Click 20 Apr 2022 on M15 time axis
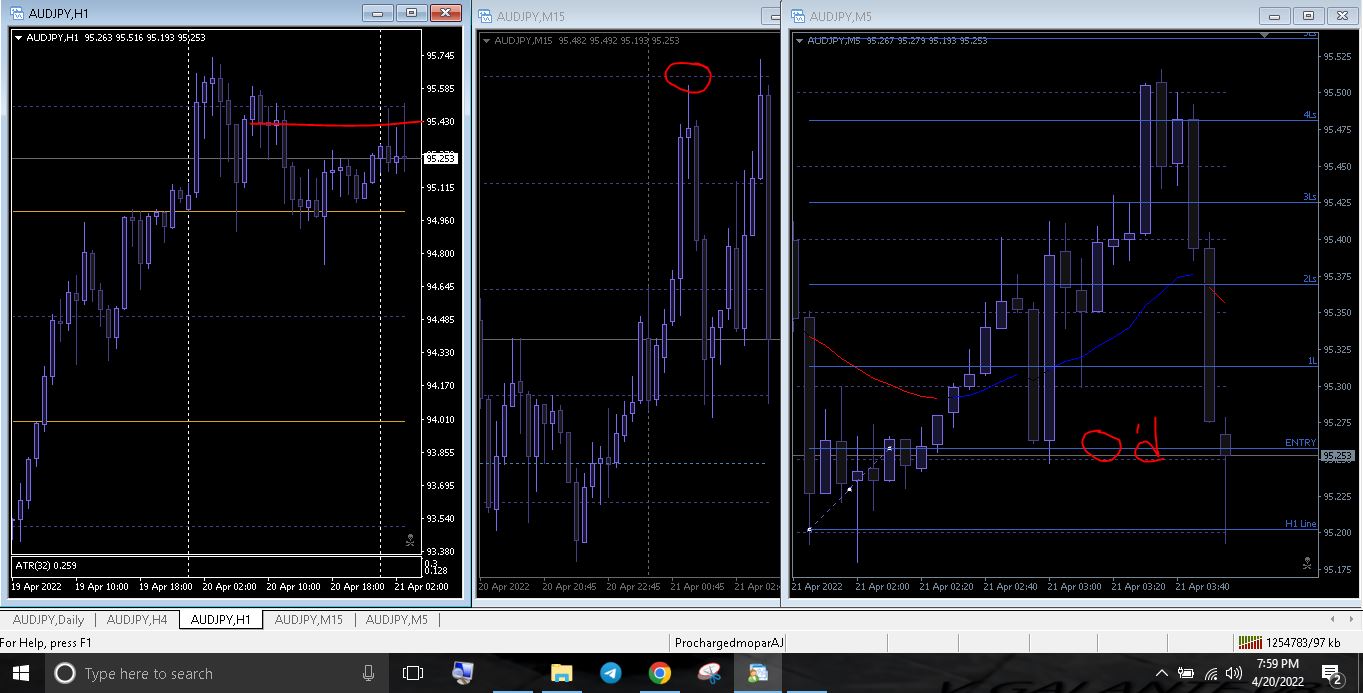 point(504,586)
